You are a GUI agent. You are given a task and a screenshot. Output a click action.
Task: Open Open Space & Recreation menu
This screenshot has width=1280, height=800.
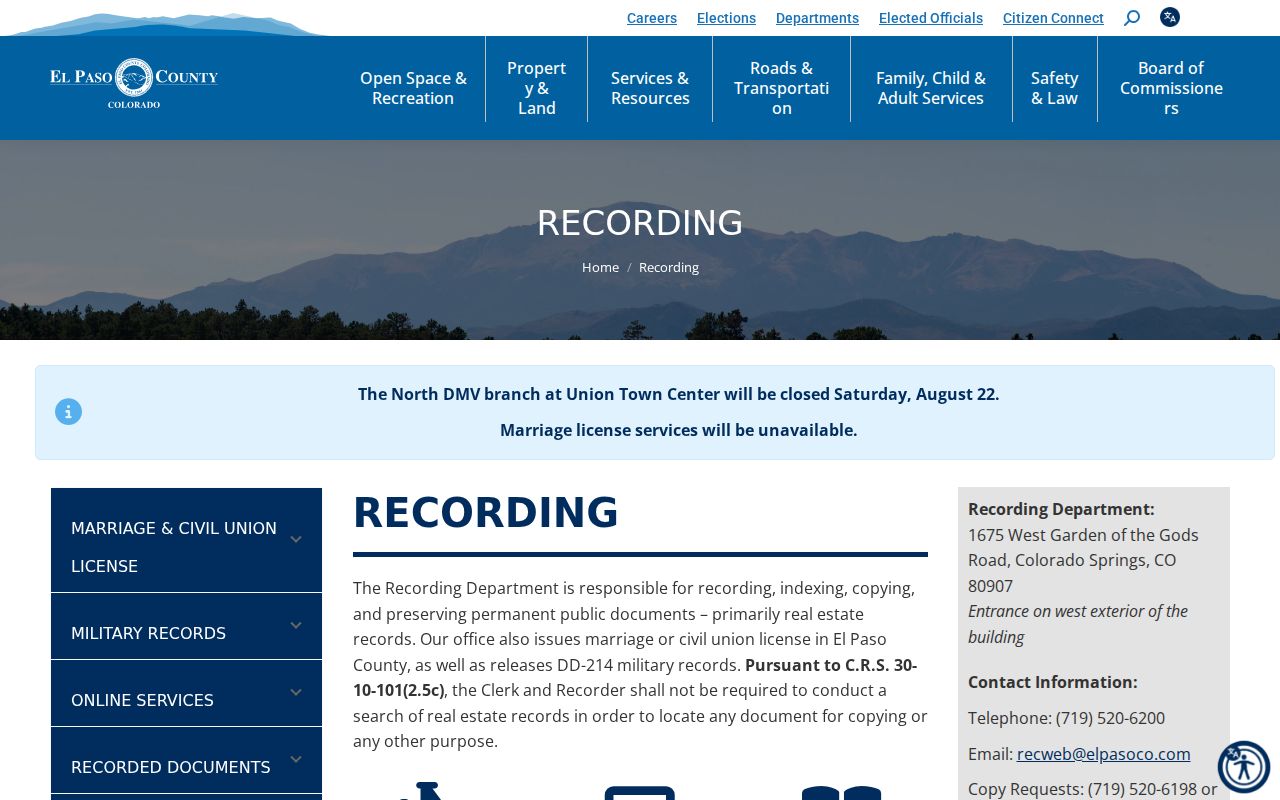(413, 88)
